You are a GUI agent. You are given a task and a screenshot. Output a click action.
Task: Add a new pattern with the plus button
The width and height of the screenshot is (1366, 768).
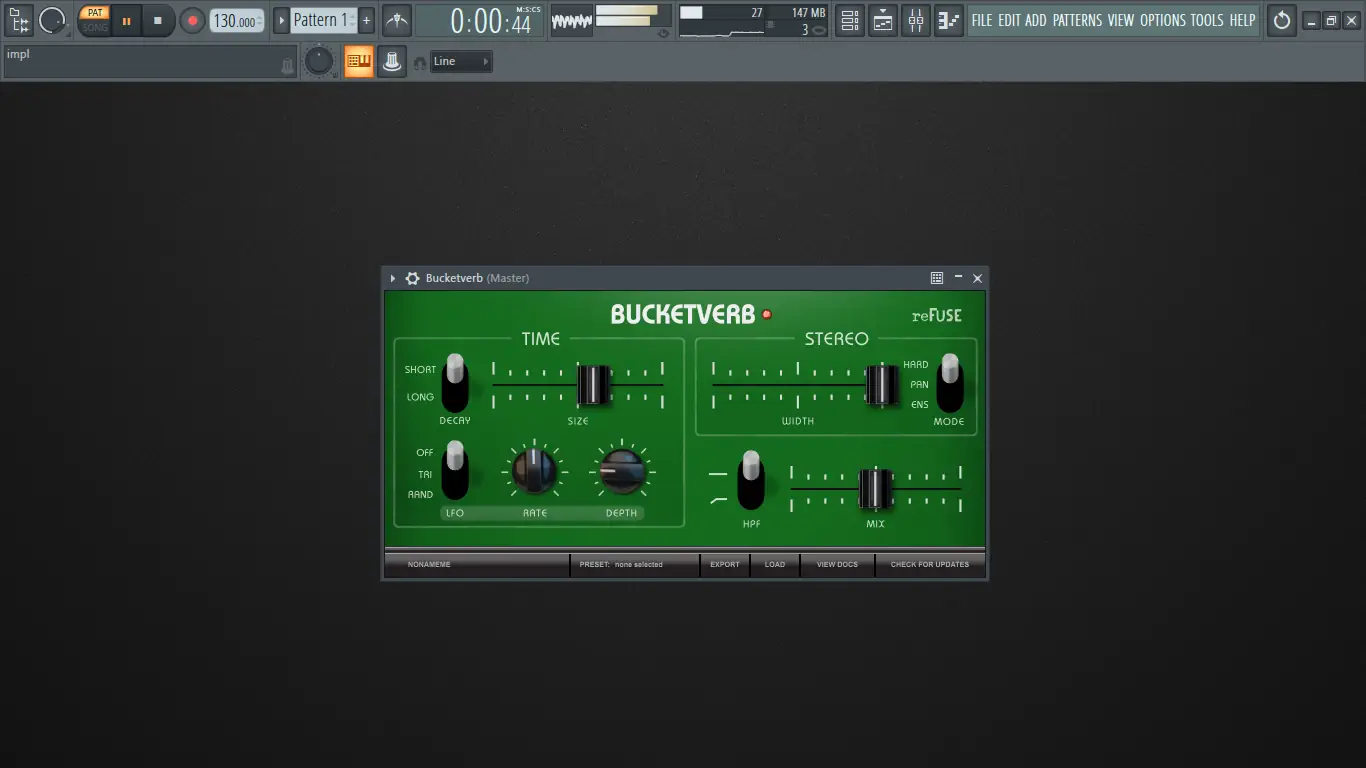pyautogui.click(x=366, y=20)
